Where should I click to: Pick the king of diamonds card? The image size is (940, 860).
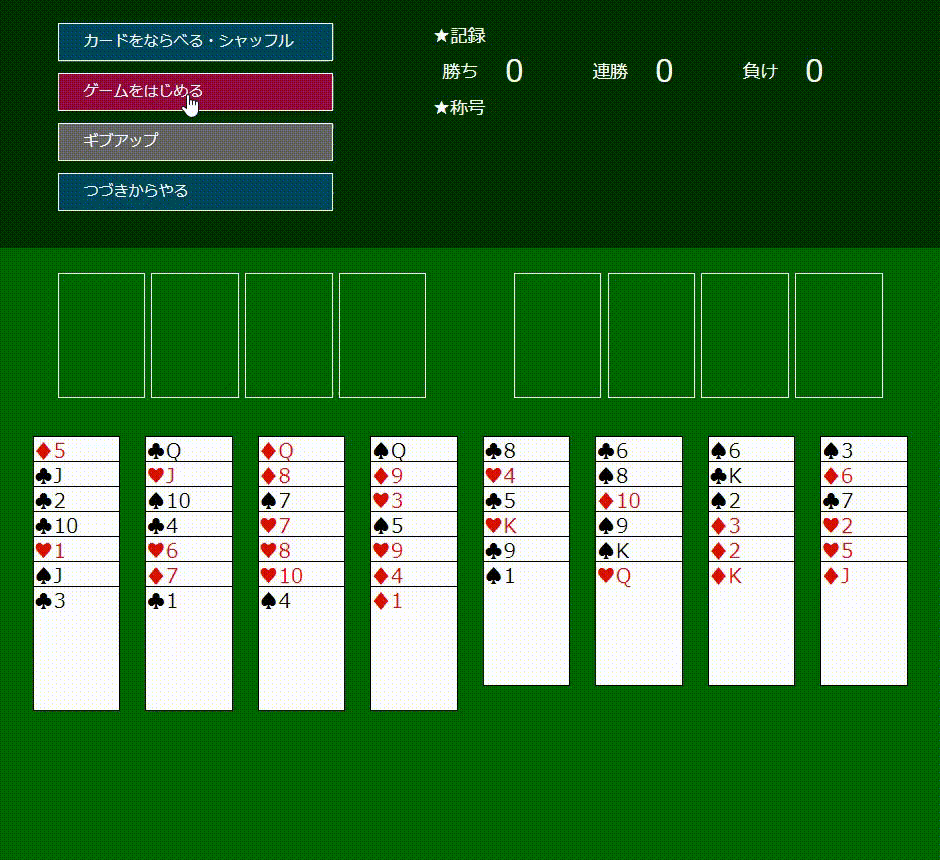coord(751,622)
